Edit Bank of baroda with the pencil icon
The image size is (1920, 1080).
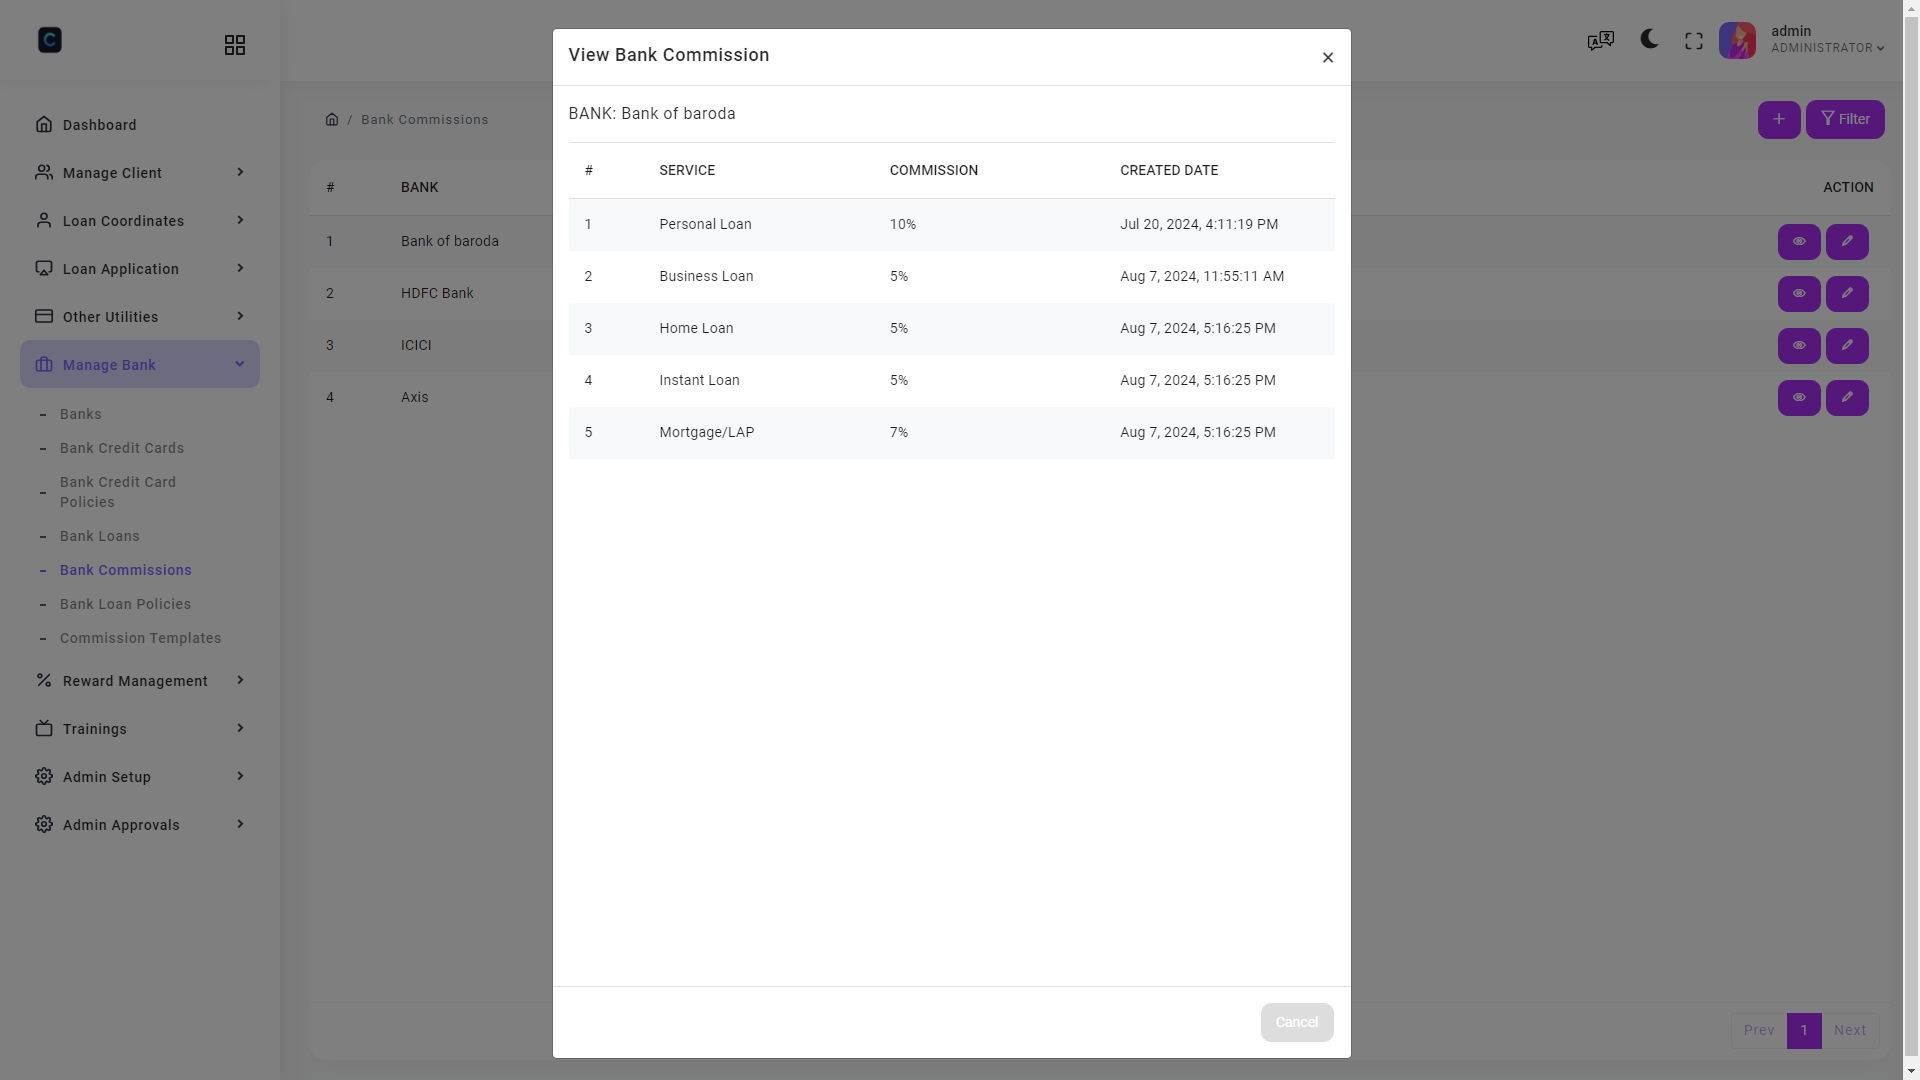[x=1847, y=241]
